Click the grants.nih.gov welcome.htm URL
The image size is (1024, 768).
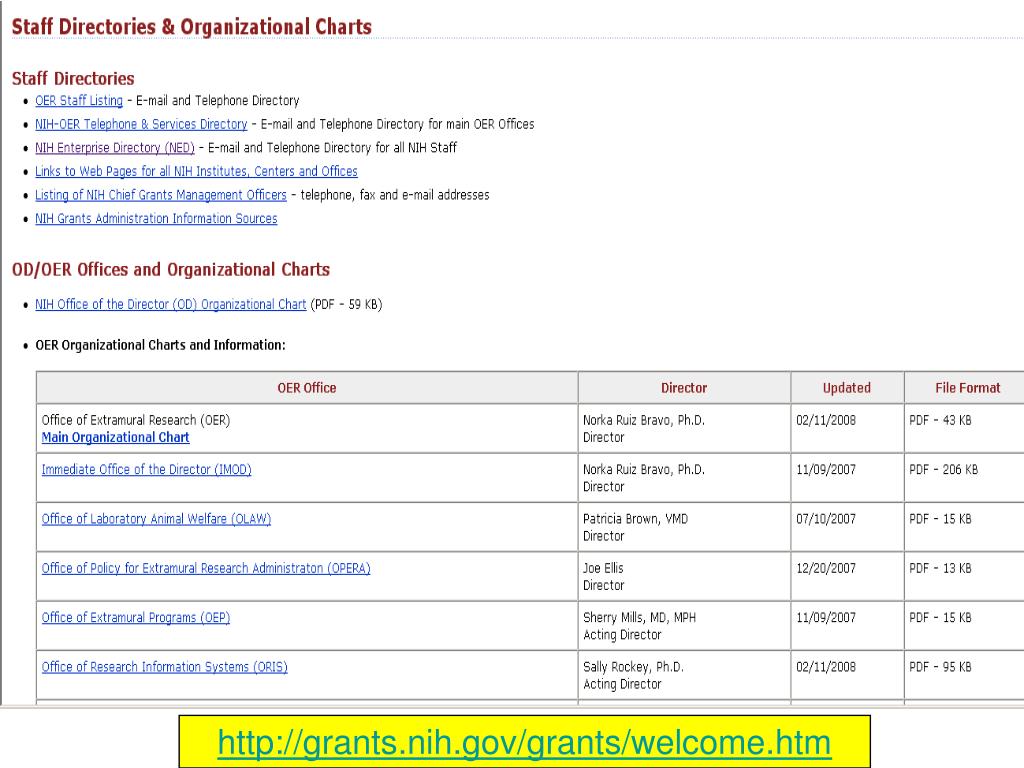pos(524,743)
